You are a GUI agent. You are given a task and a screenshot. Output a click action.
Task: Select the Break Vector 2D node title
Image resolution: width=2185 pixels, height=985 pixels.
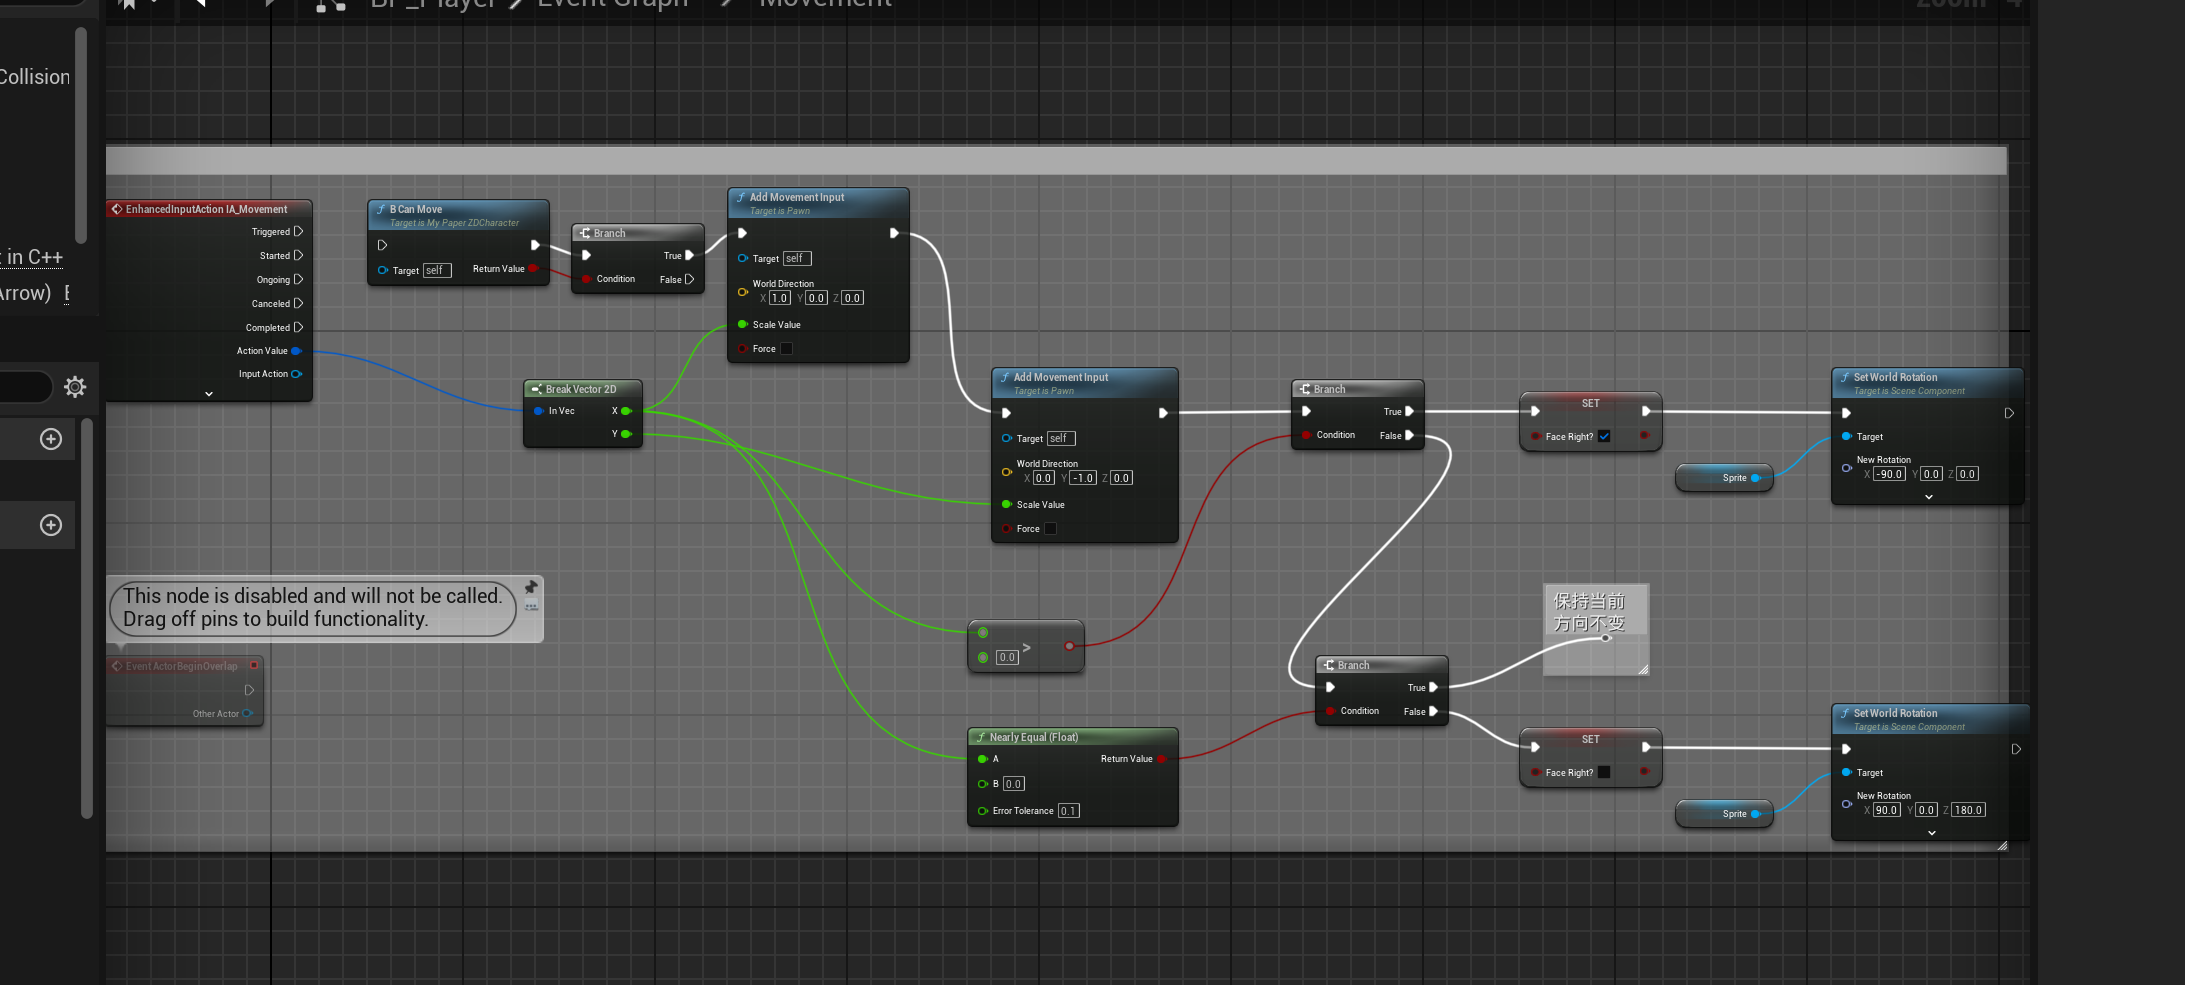click(x=581, y=389)
